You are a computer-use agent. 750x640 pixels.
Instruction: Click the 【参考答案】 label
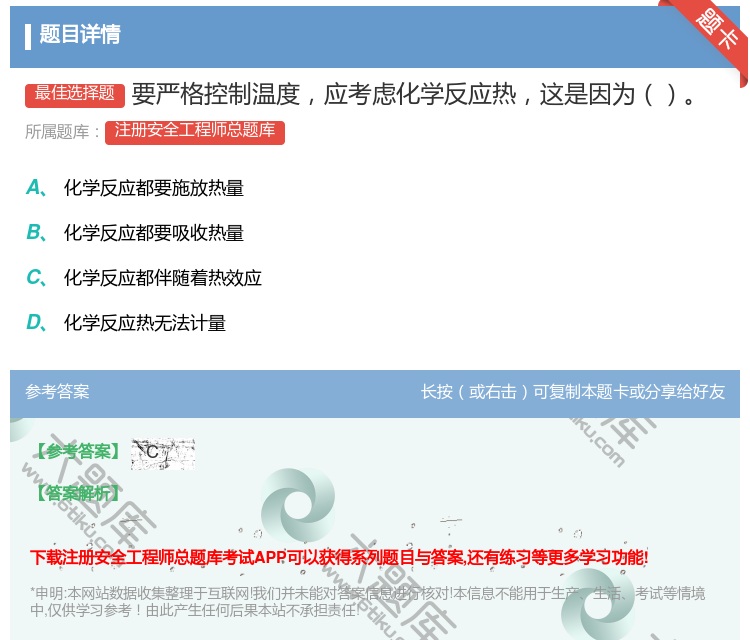[78, 451]
